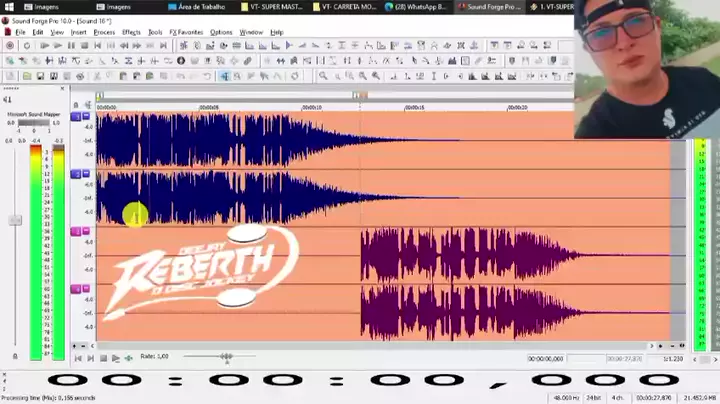Screen dimensions: 720x404
Task: Click the black histogram icon in second toolbar row
Action: (x=452, y=61)
